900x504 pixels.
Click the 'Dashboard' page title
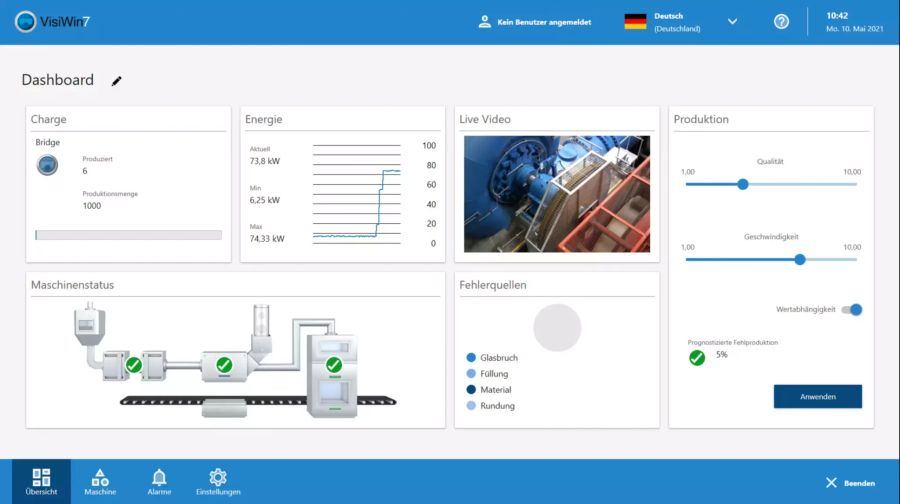pyautogui.click(x=57, y=80)
